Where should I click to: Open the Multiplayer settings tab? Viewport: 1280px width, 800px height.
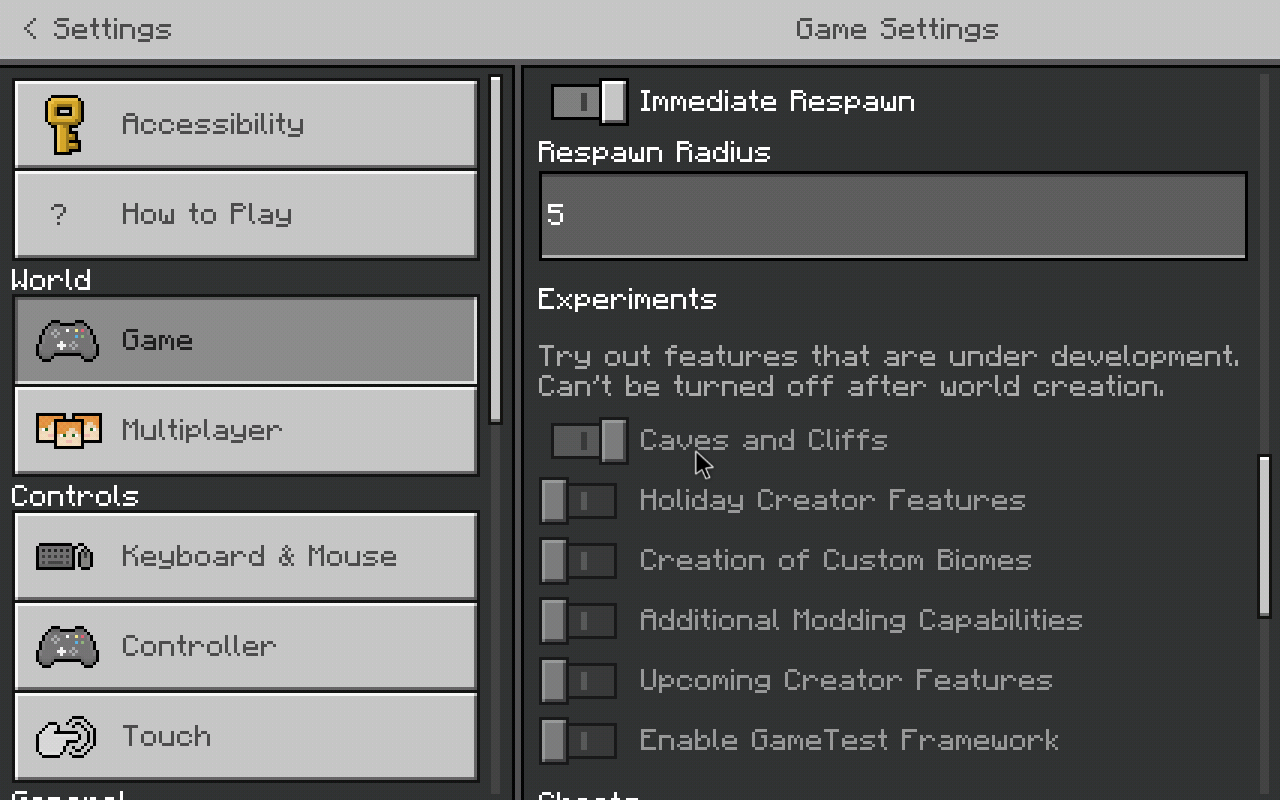[x=246, y=430]
